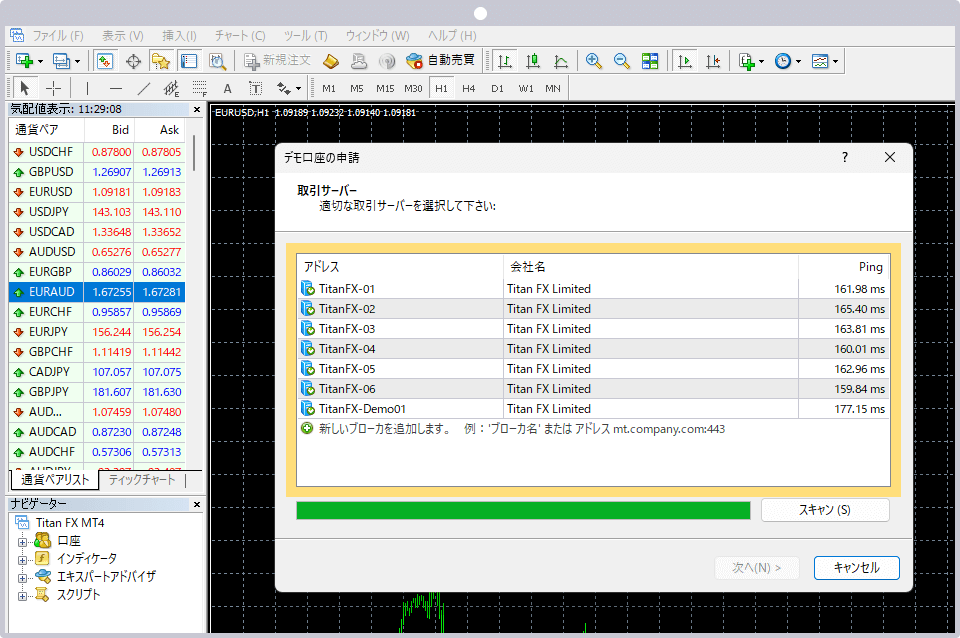Click the 新規注文 new order button
This screenshot has height=638, width=960.
tap(277, 61)
